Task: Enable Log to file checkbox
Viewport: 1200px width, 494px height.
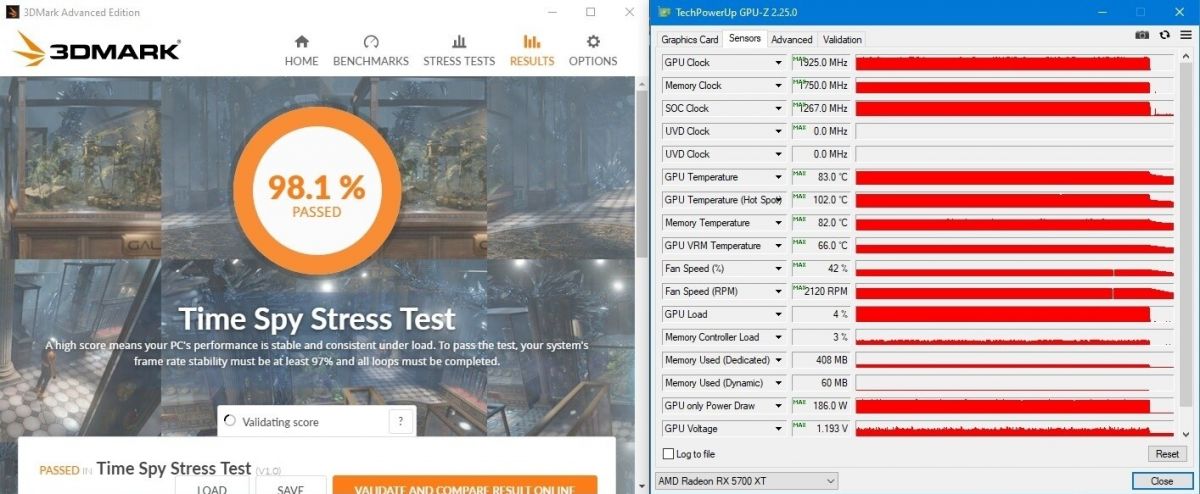Action: [x=668, y=454]
